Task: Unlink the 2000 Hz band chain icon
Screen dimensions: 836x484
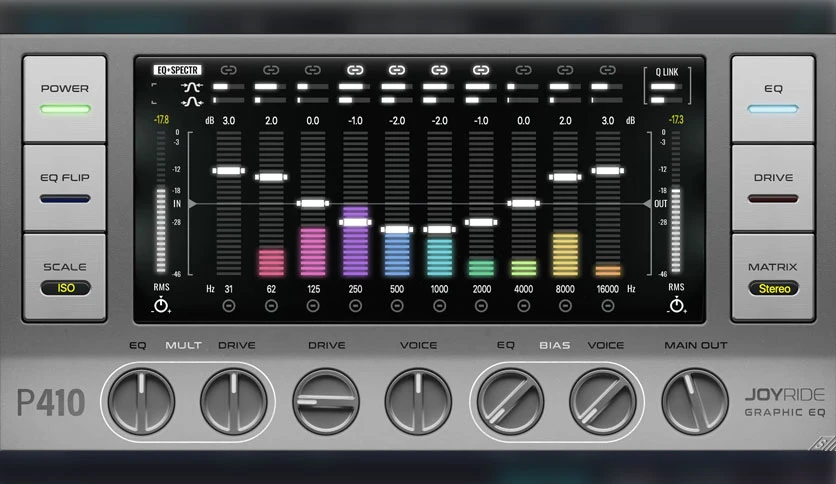Action: click(481, 70)
